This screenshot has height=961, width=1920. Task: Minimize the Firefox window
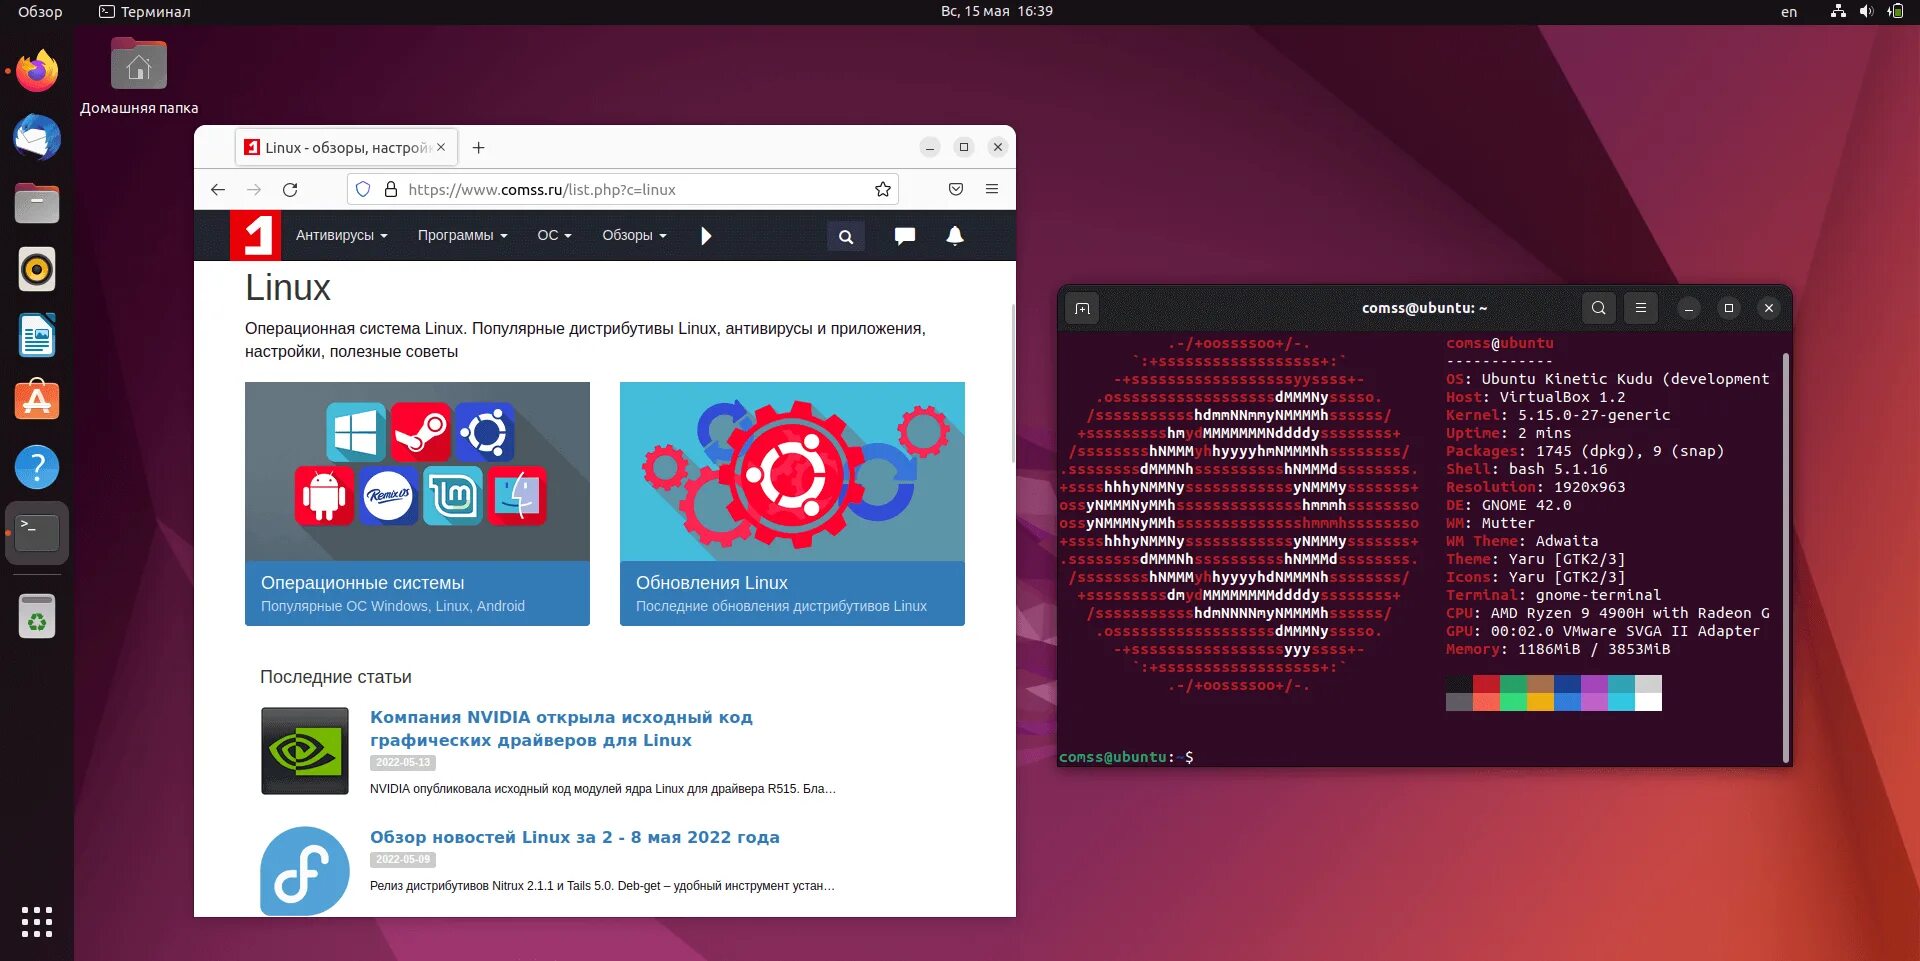pos(930,147)
